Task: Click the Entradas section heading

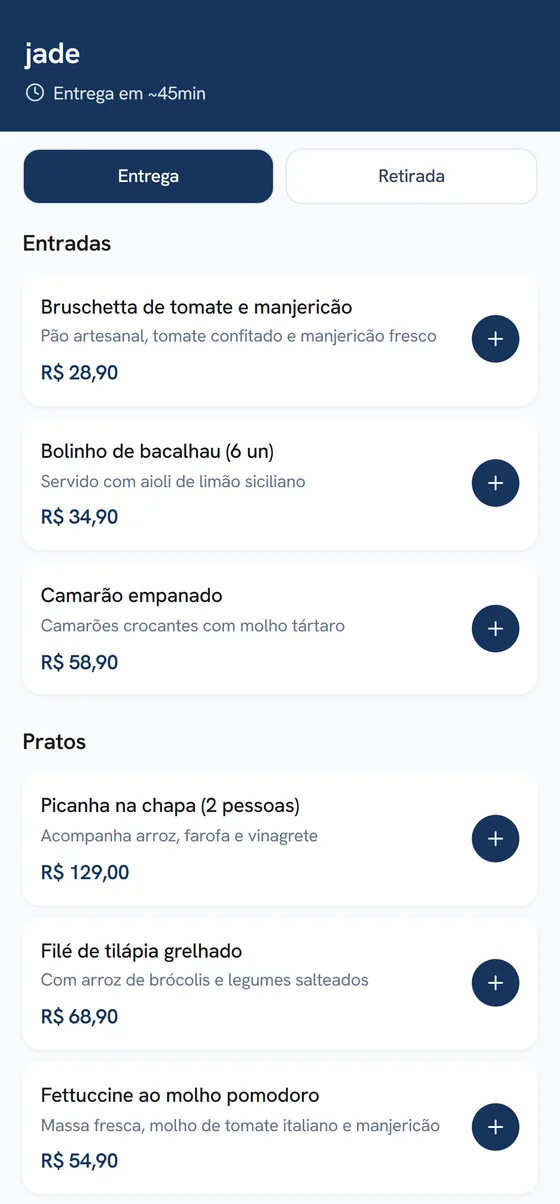Action: click(x=67, y=243)
